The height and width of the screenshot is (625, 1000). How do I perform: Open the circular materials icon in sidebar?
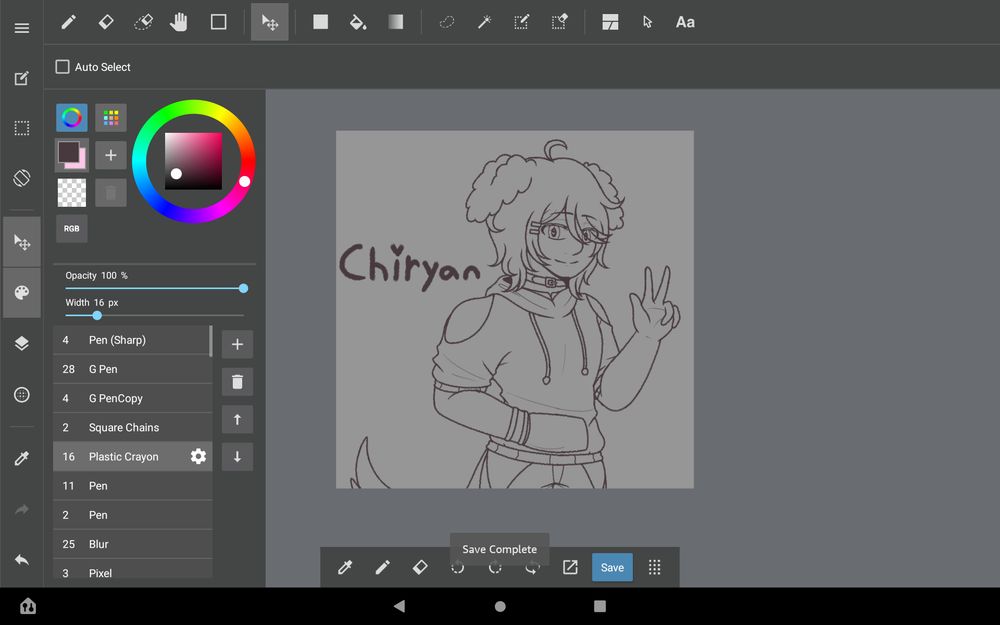22,395
